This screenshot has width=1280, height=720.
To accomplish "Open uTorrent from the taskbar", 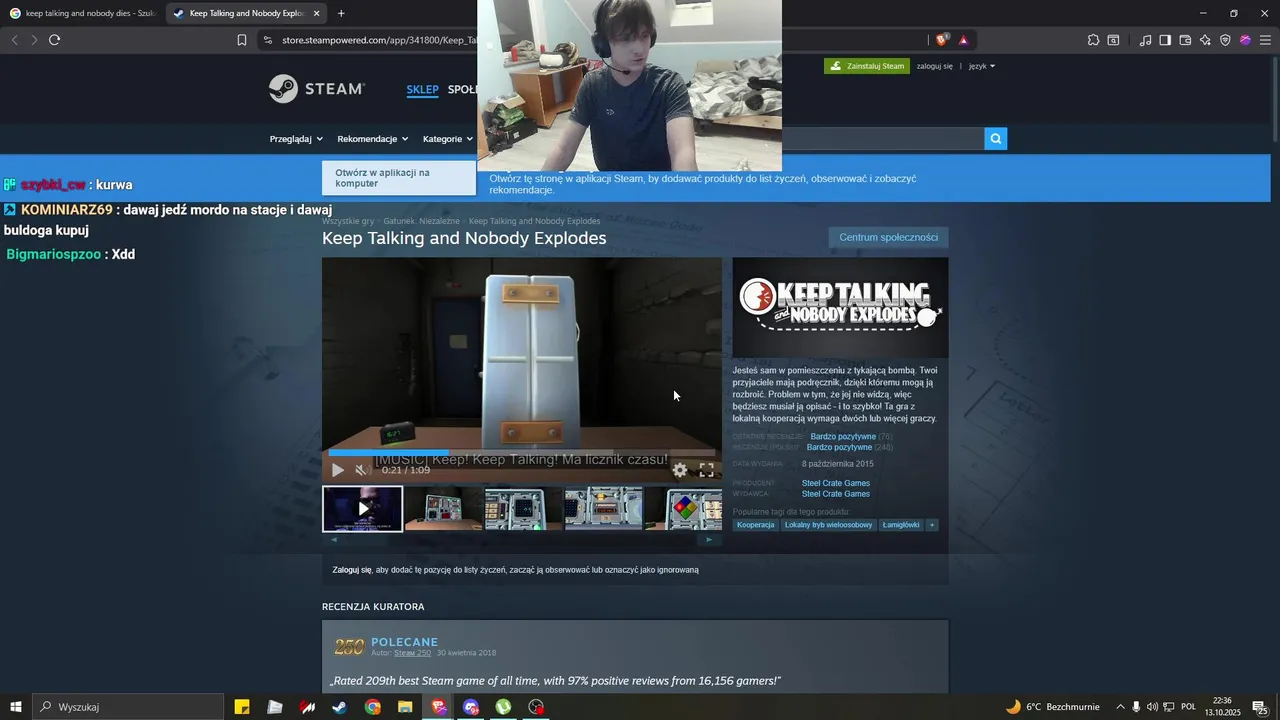I will 504,707.
